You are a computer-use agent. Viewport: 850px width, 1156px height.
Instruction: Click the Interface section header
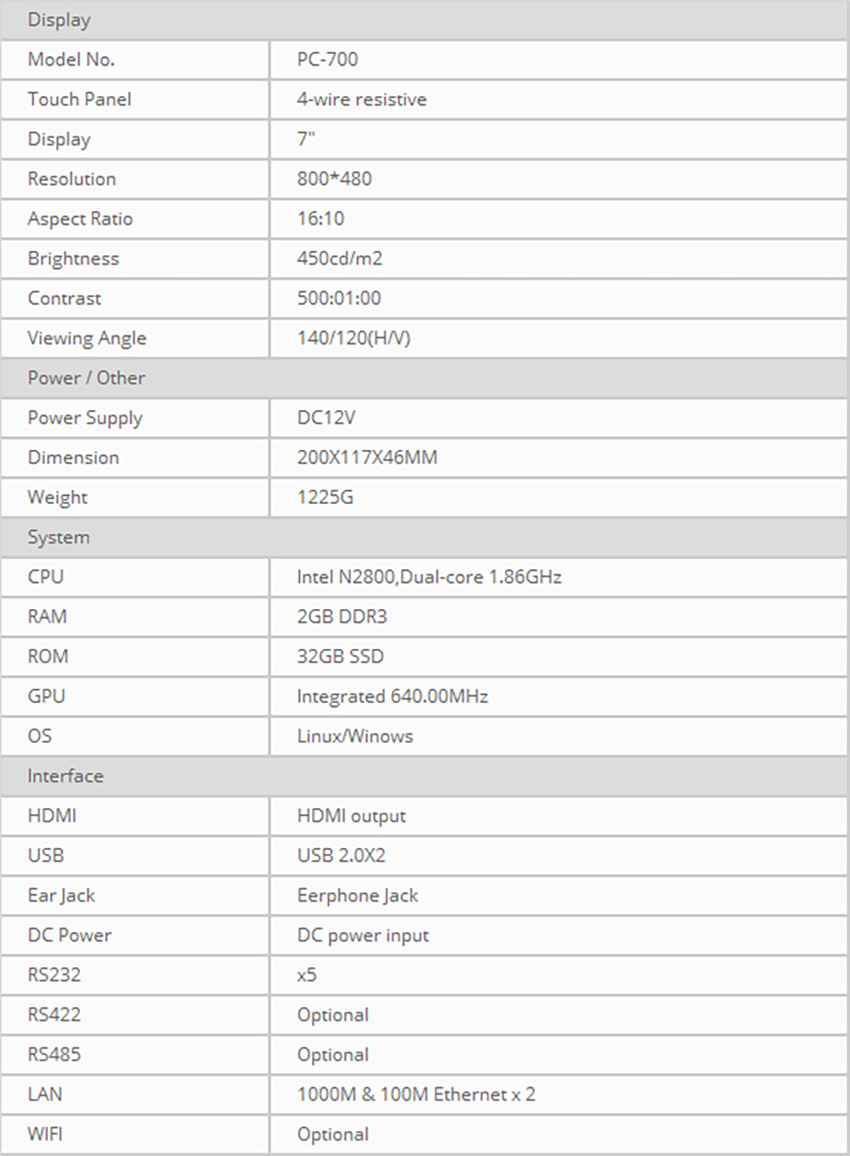(65, 776)
